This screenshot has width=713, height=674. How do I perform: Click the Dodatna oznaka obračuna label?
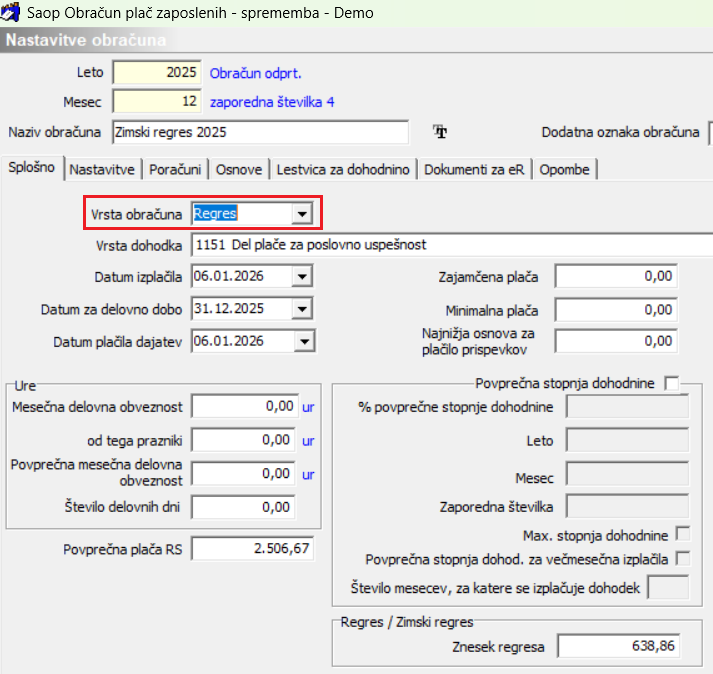[620, 132]
